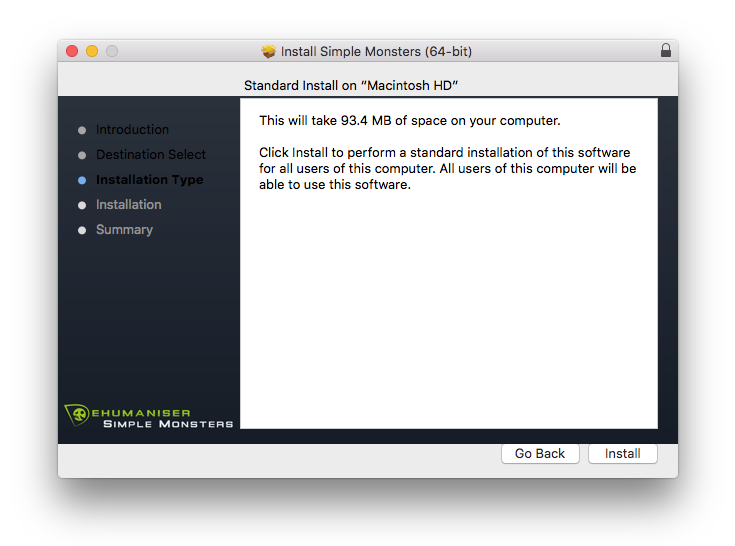Click the Dehumaniser skull logo icon
Image resolution: width=735 pixels, height=546 pixels.
[77, 414]
